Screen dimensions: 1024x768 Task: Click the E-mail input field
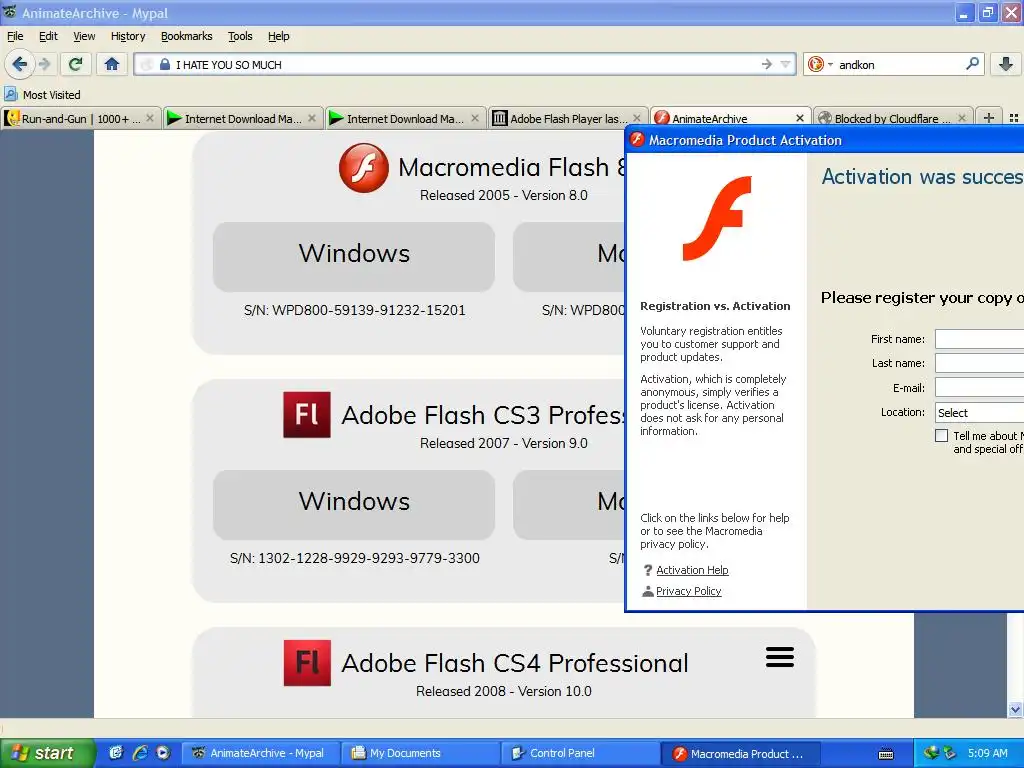[980, 388]
